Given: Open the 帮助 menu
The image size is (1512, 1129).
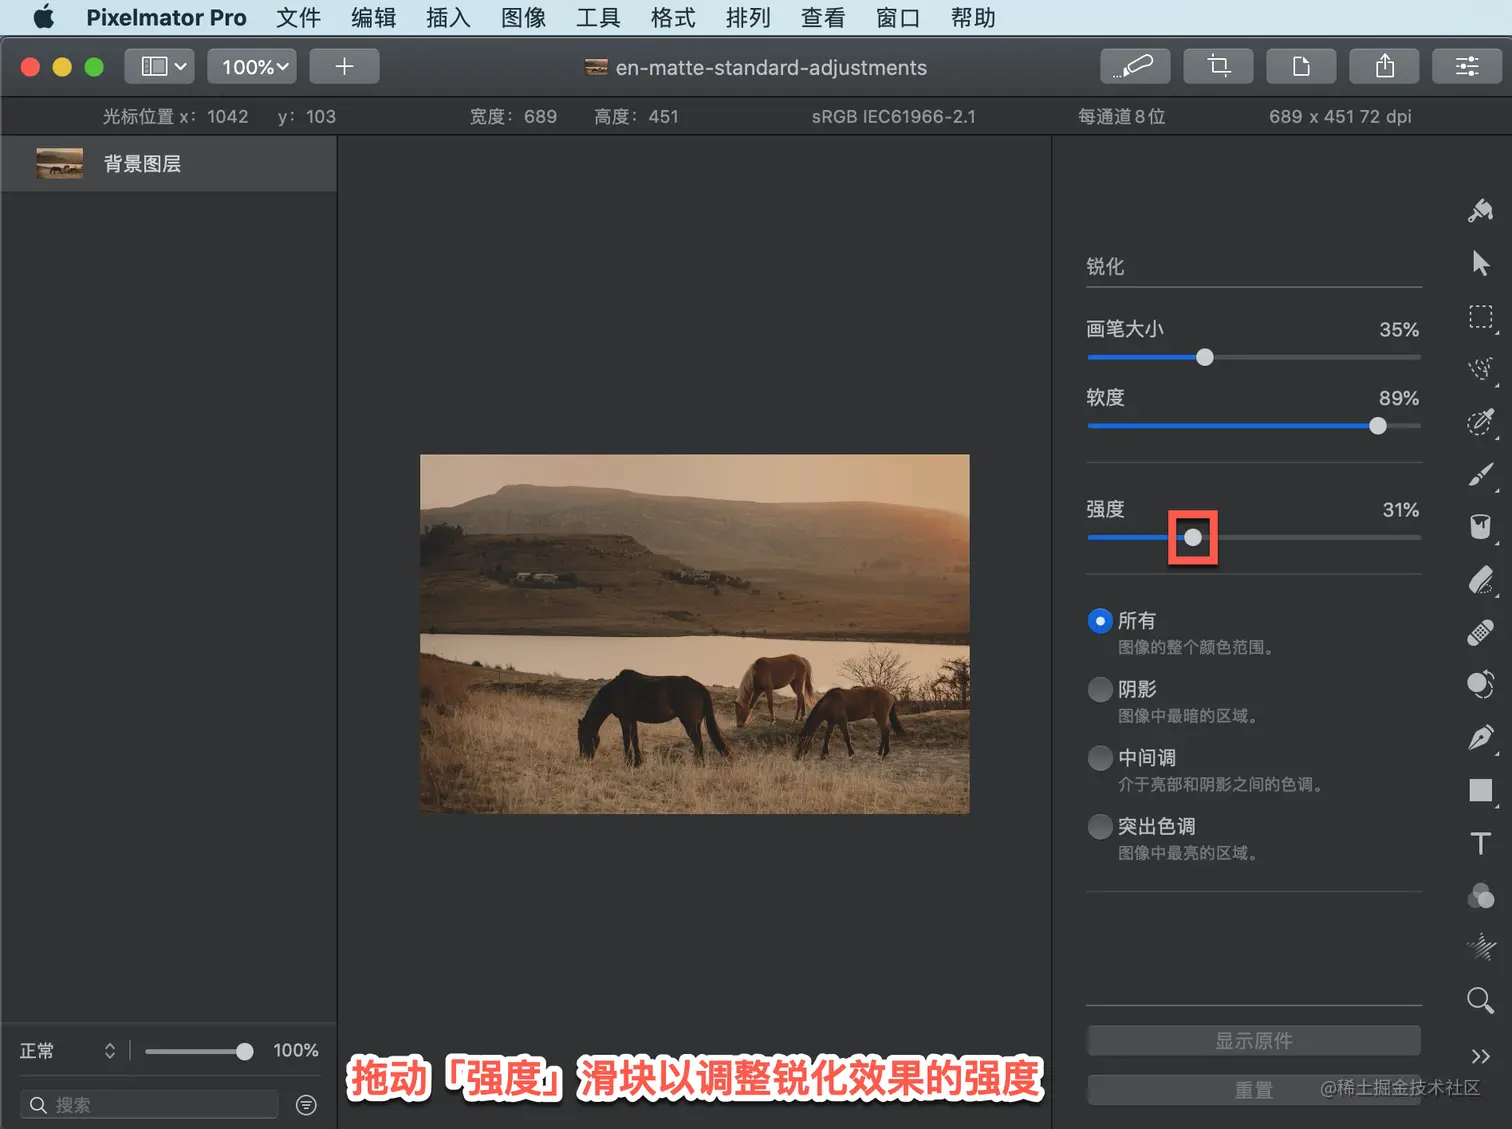Looking at the screenshot, I should click(x=973, y=17).
